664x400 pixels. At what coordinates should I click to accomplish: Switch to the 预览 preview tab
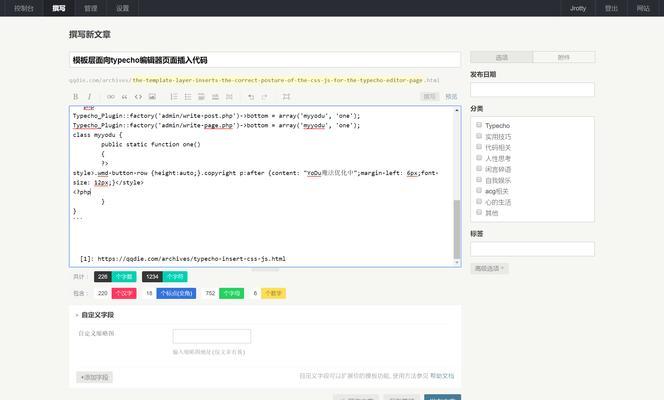coord(451,97)
